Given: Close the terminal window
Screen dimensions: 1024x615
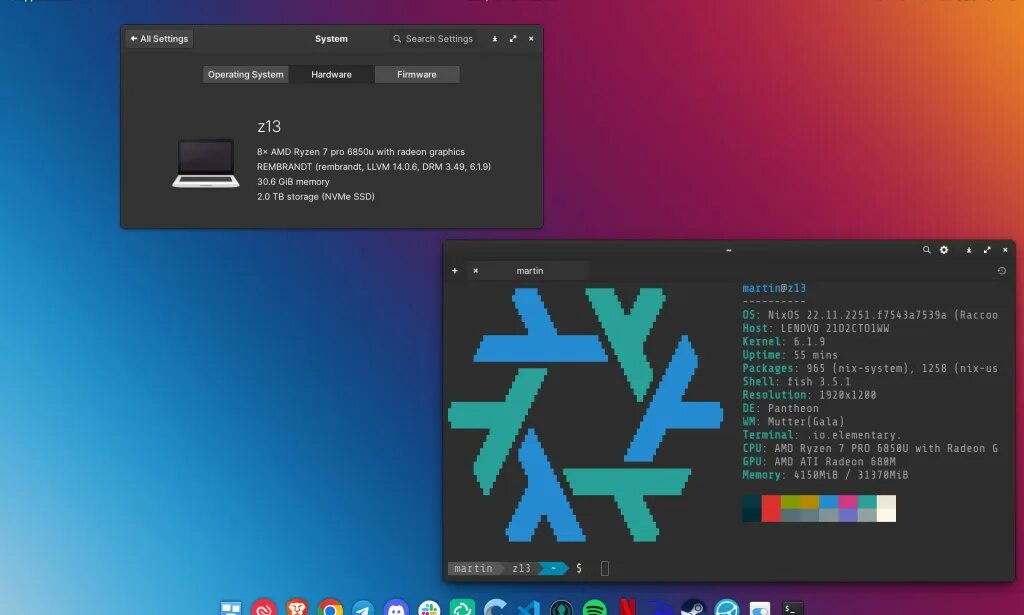Looking at the screenshot, I should click(1005, 249).
